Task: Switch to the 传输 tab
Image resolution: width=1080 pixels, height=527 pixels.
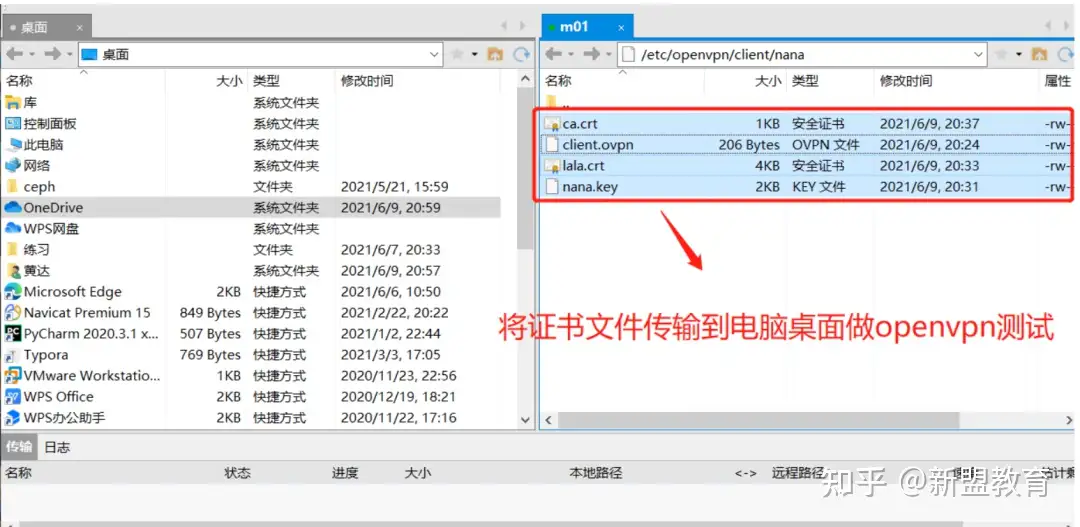Action: click(x=19, y=448)
